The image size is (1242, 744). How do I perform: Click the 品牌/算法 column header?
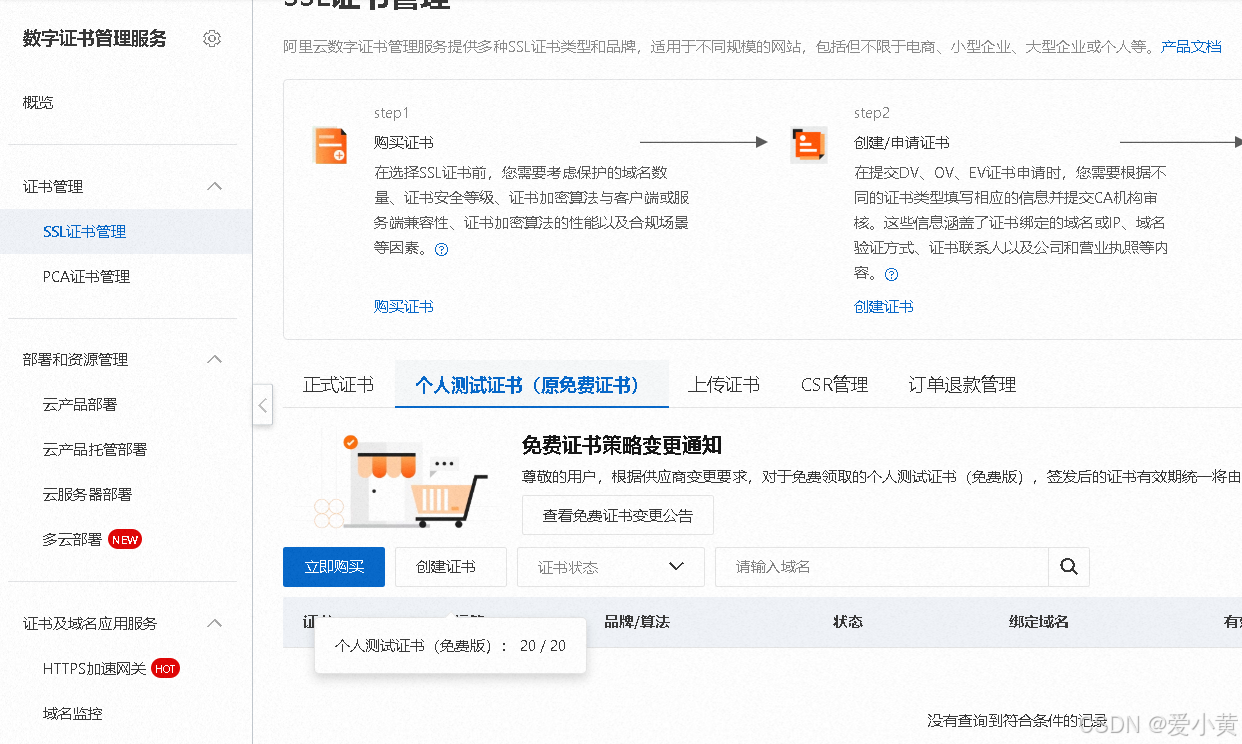637,622
